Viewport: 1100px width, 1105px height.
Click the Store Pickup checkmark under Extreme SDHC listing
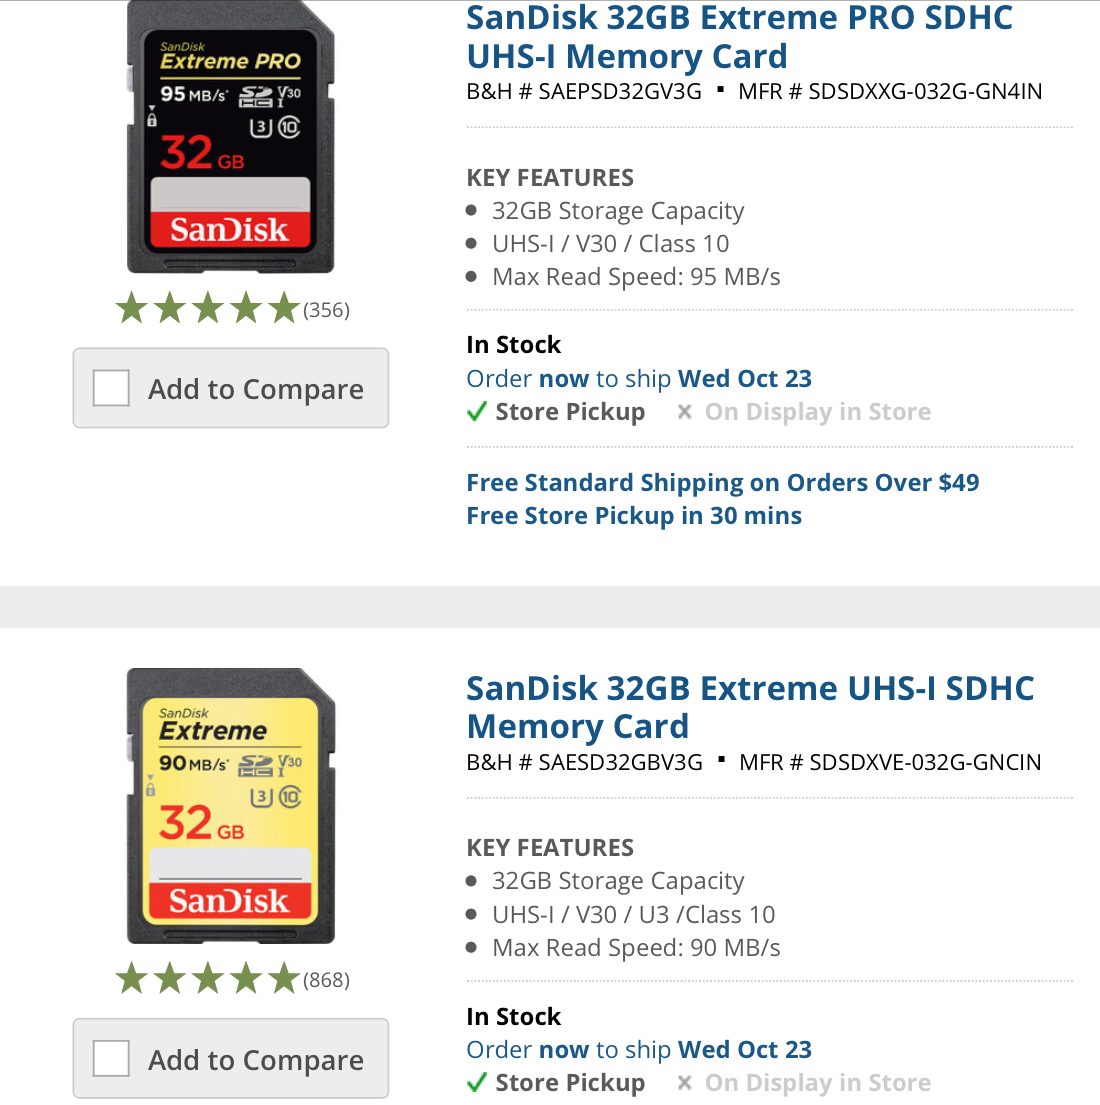point(477,1082)
